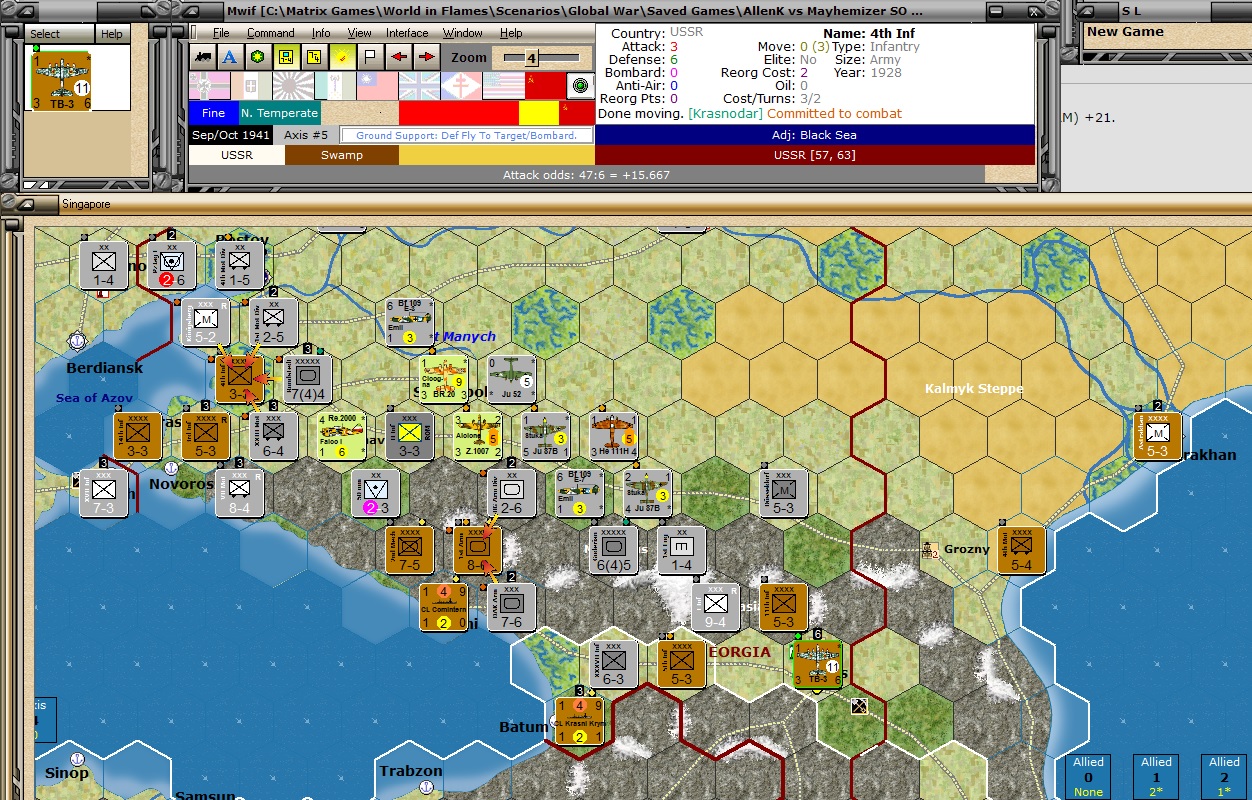The width and height of the screenshot is (1252, 800).
Task: Select the Italian flag in the country bar
Action: click(x=251, y=86)
